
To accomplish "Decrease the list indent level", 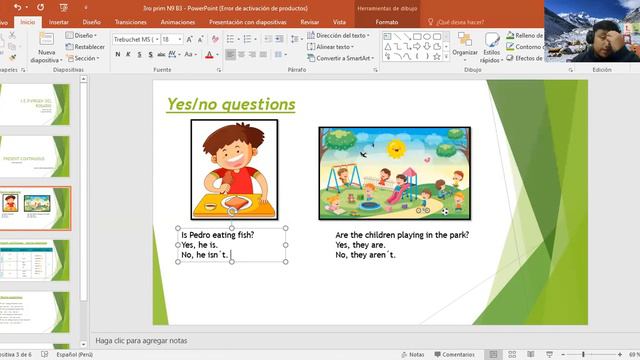I will (268, 39).
